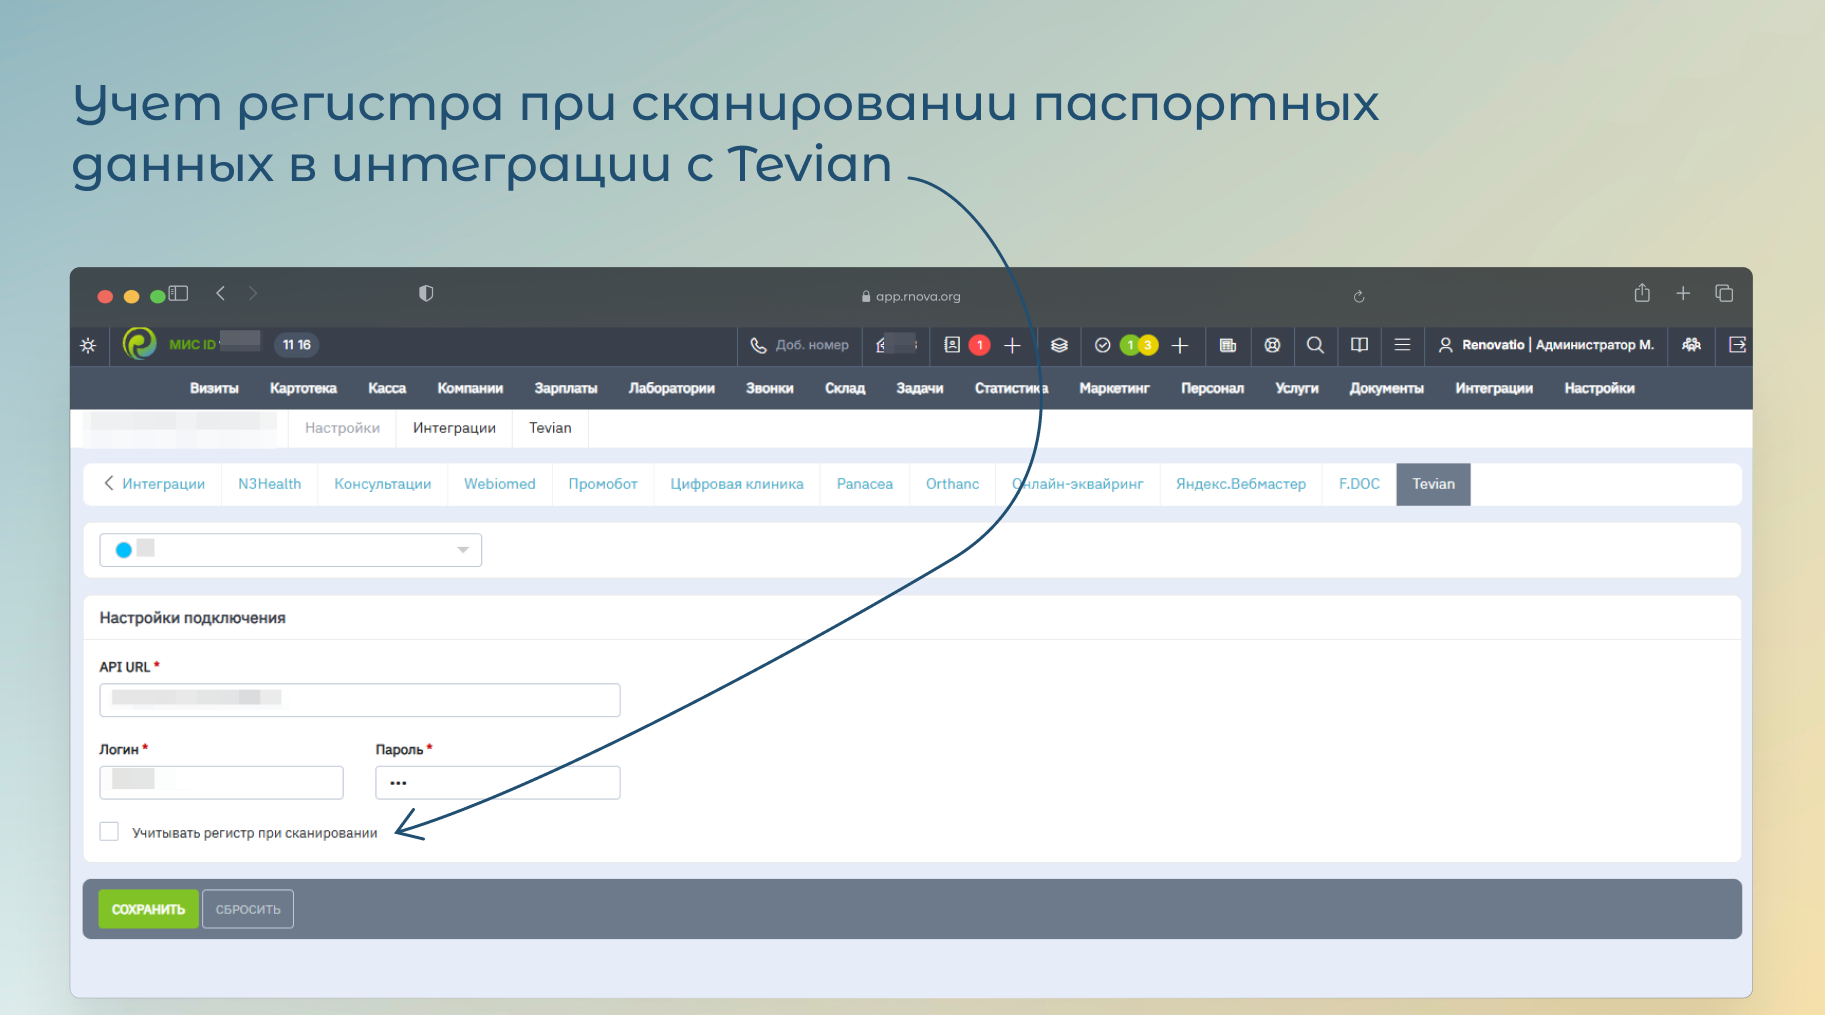Open the Картотека menu item
This screenshot has width=1825, height=1015.
[303, 388]
